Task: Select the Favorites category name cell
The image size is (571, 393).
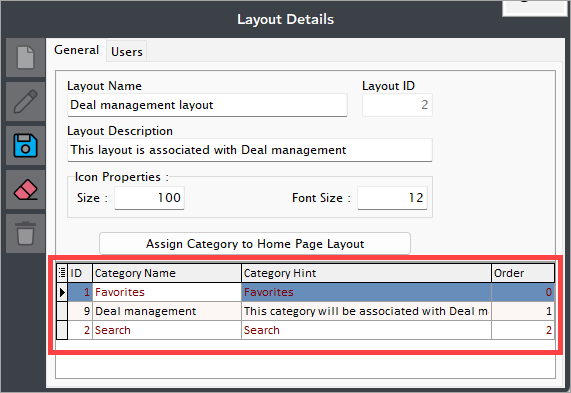Action: (167, 292)
